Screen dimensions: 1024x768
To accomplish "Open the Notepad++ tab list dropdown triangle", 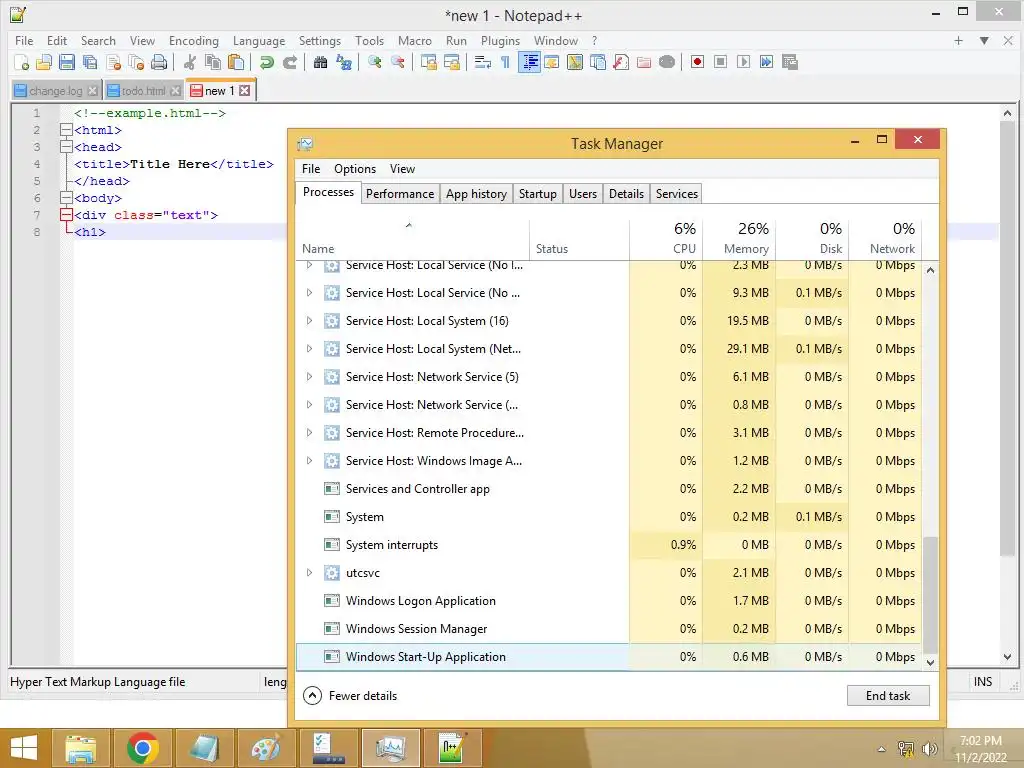I will 984,40.
